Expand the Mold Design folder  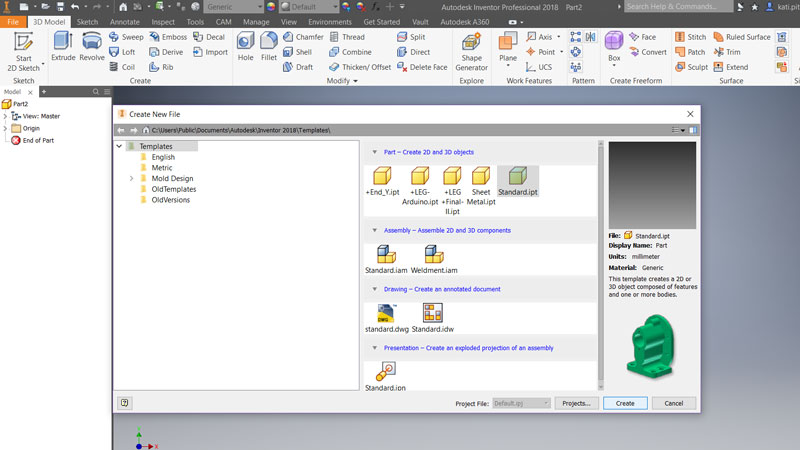[x=131, y=179]
